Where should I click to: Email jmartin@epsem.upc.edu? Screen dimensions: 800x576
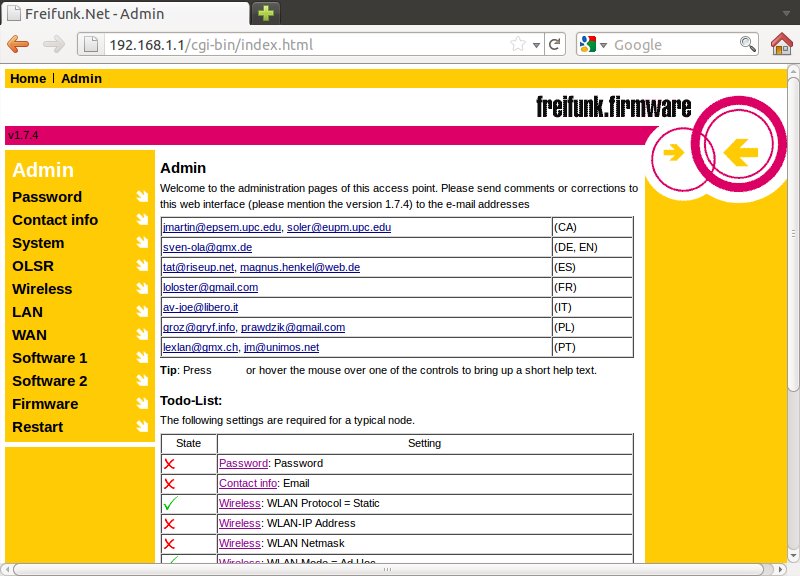pyautogui.click(x=222, y=227)
